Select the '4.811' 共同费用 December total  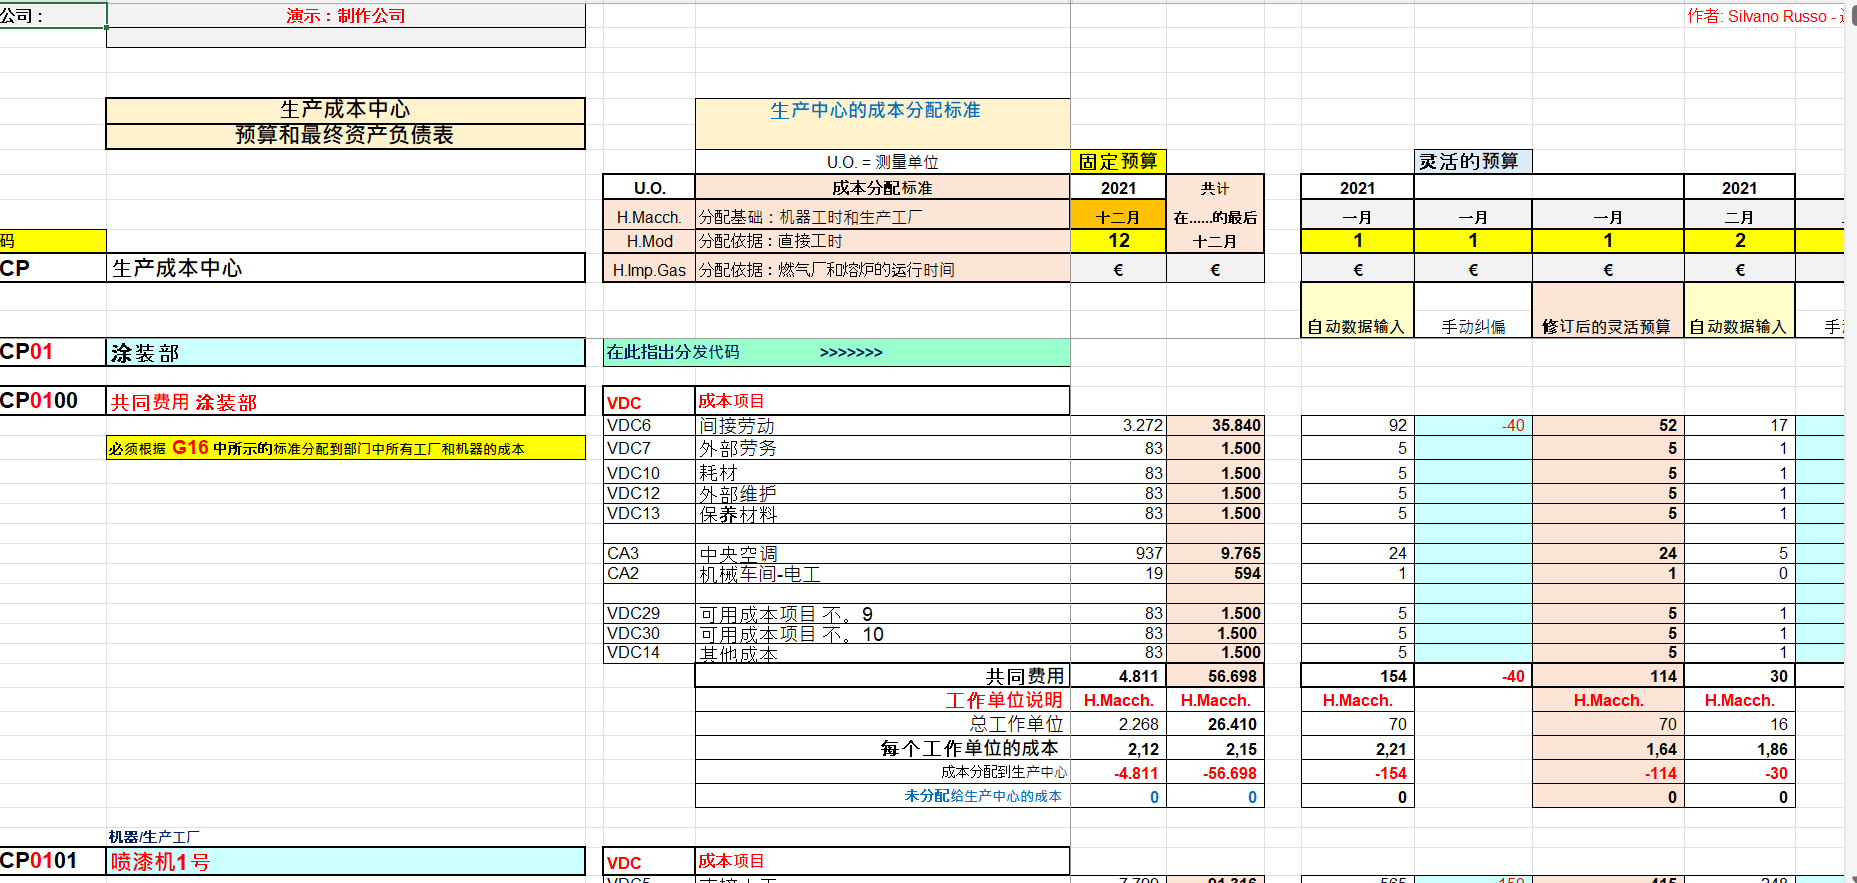(x=1118, y=676)
